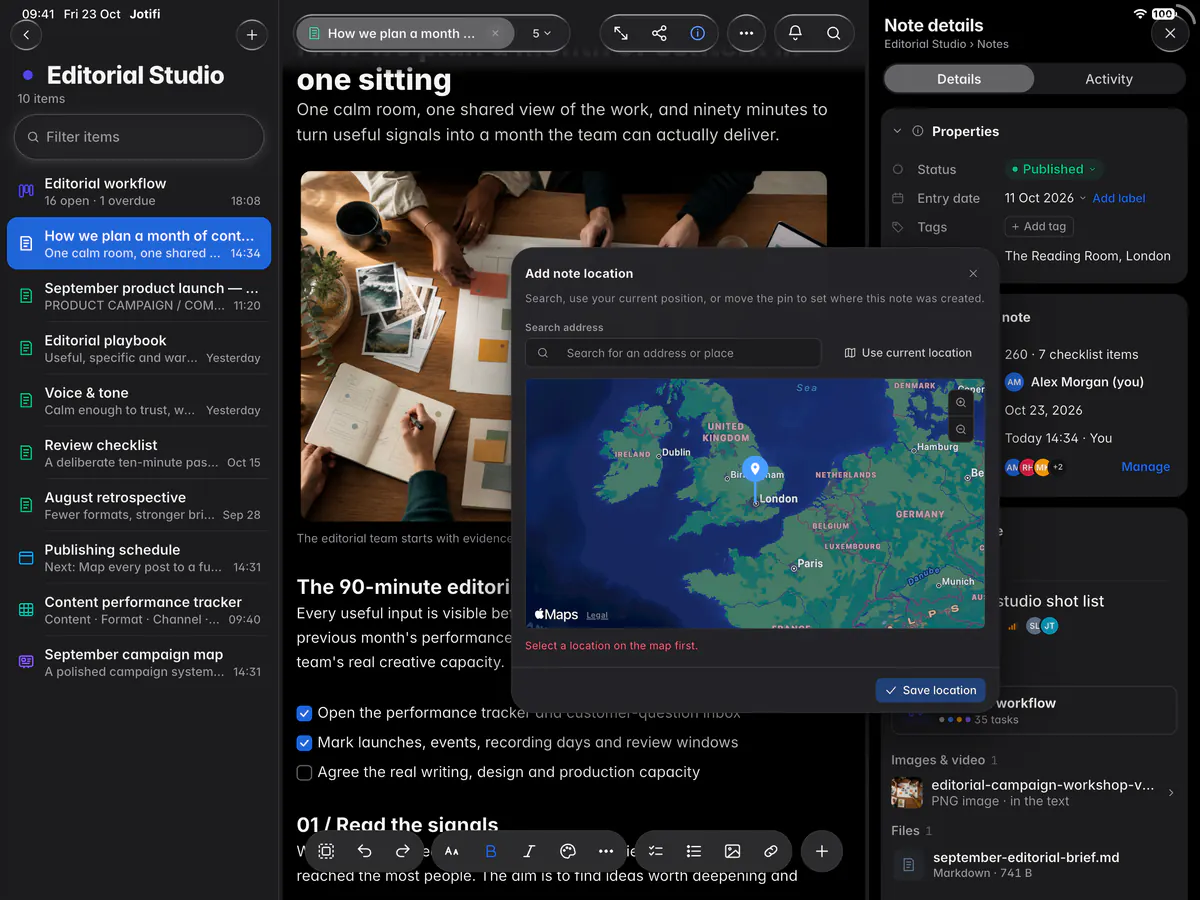This screenshot has width=1200, height=900.
Task: Click the battery indicator in status bar
Action: pyautogui.click(x=1164, y=14)
